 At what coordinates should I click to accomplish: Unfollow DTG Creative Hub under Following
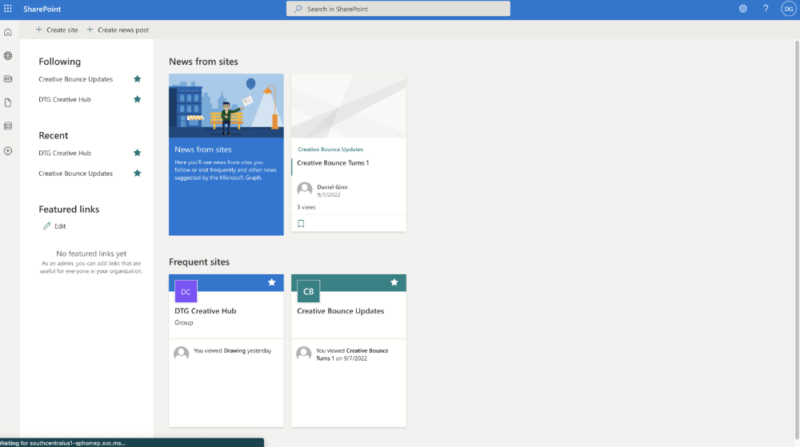click(137, 100)
